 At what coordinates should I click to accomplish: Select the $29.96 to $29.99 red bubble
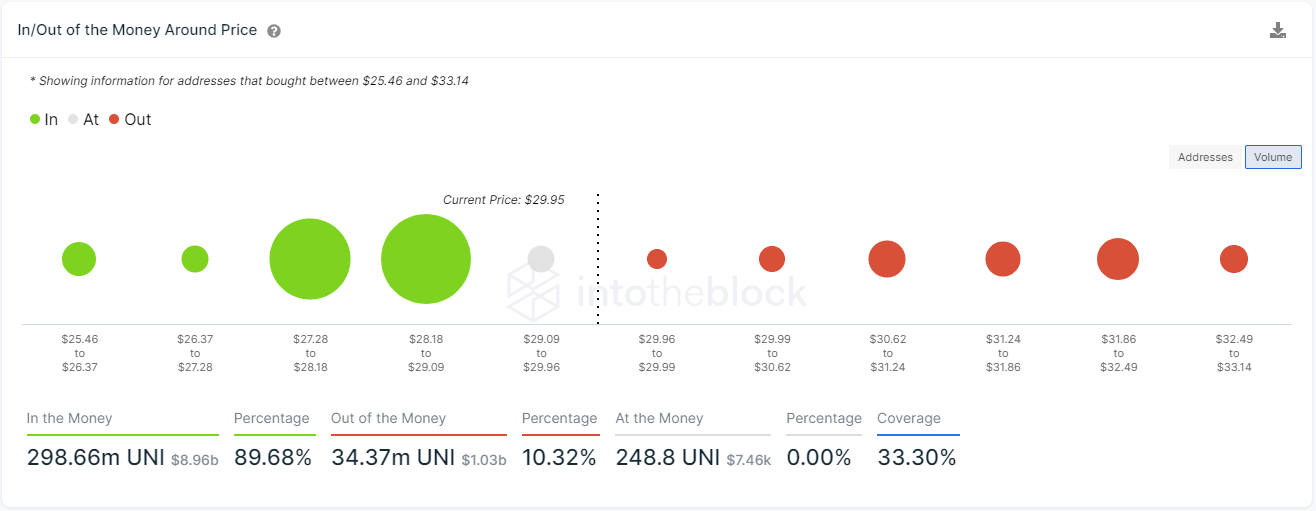[657, 259]
